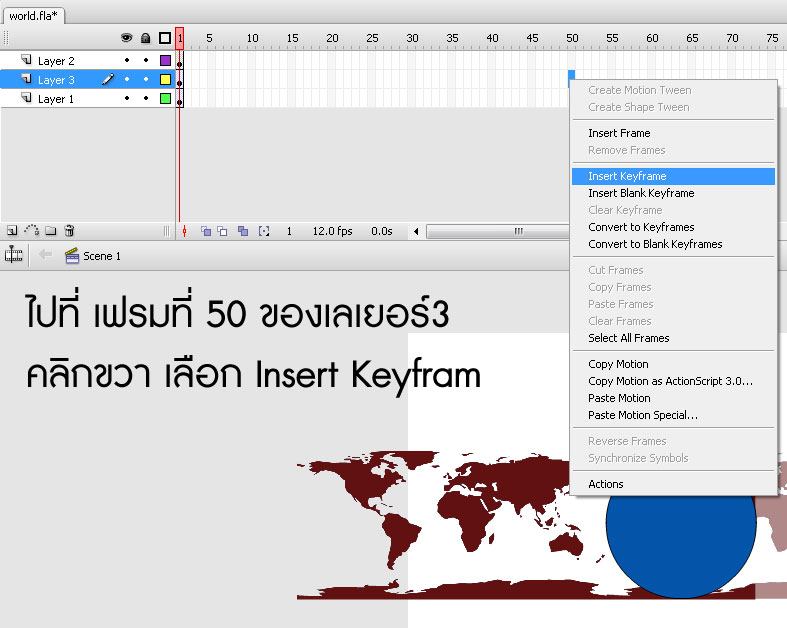Choose Paste Motion menu item
Screen dimensions: 787x628
(x=673, y=399)
